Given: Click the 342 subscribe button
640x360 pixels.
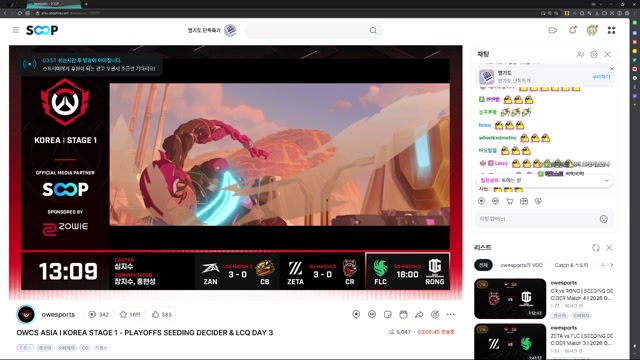Looking at the screenshot, I should point(98,314).
